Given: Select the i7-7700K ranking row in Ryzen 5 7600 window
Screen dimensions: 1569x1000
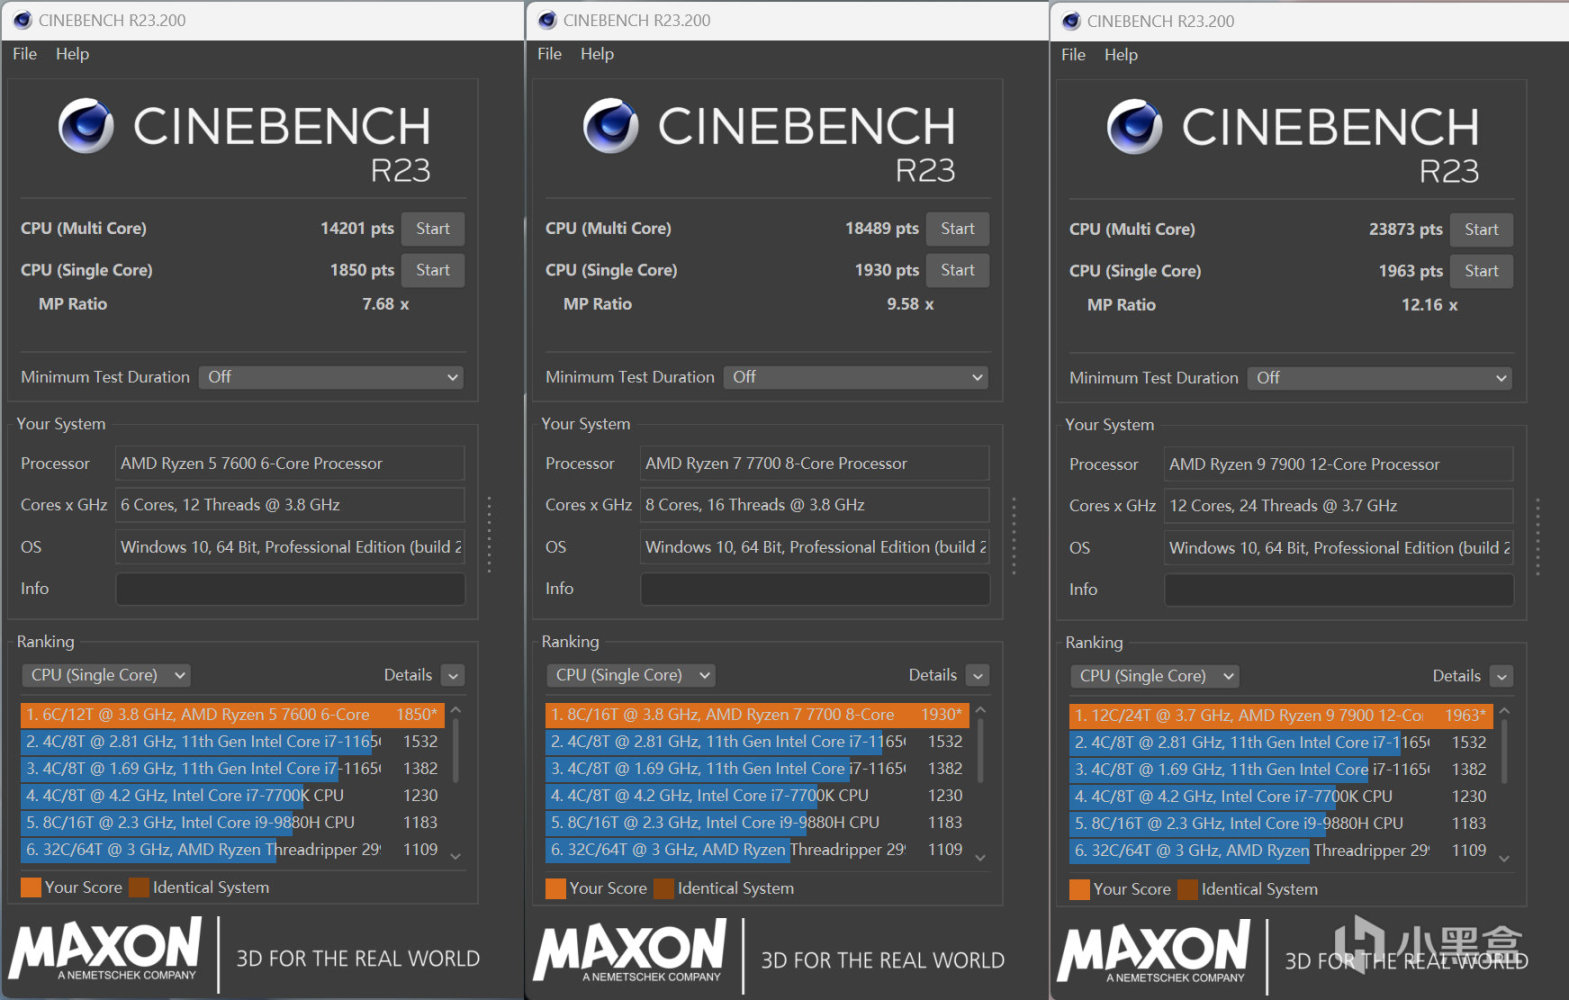Looking at the screenshot, I should coord(232,795).
